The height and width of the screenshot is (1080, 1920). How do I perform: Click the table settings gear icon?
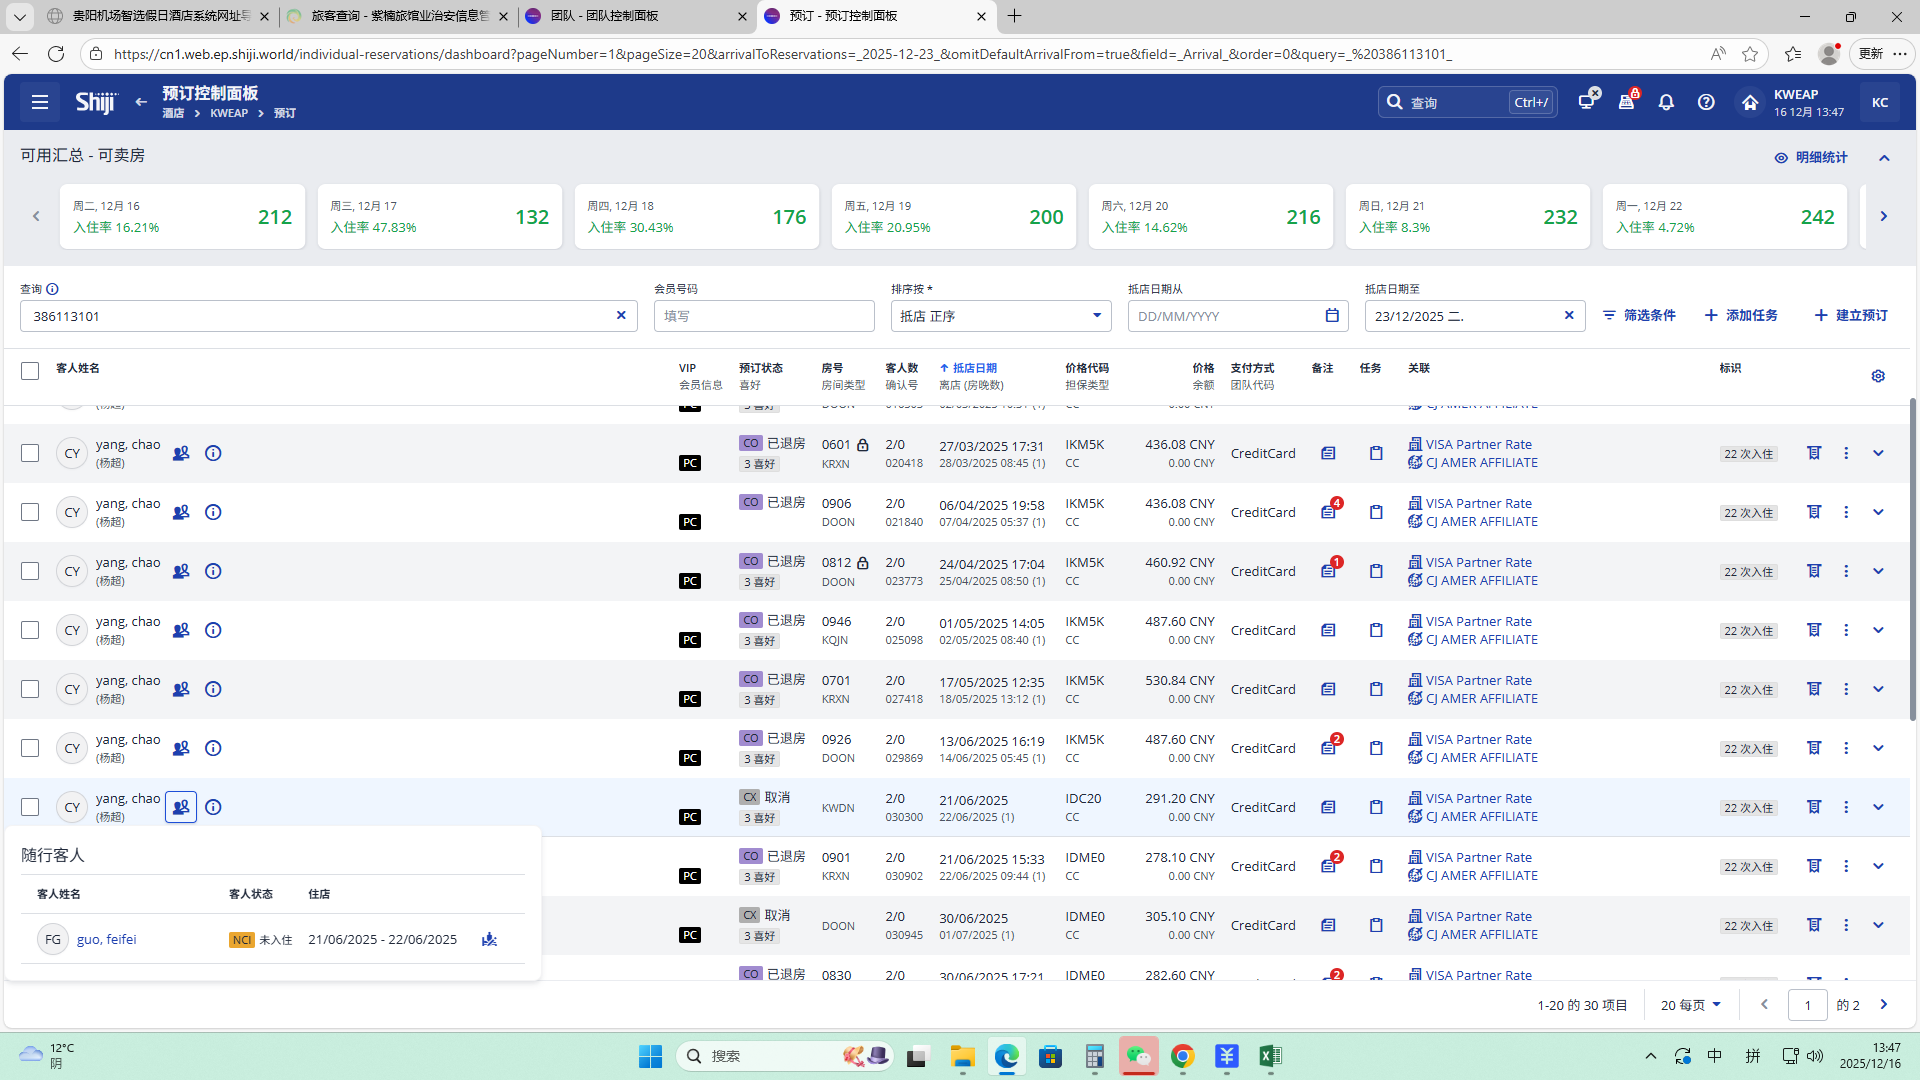1878,376
